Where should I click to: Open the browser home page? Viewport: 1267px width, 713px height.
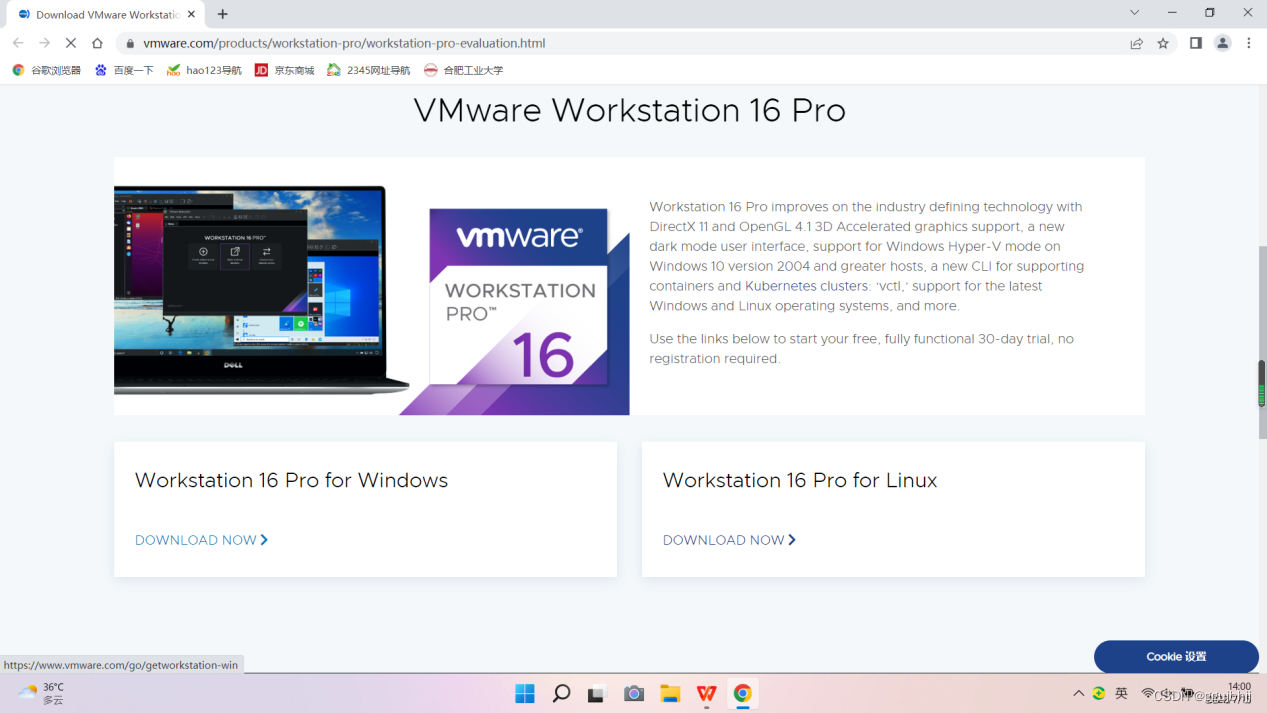coord(97,43)
